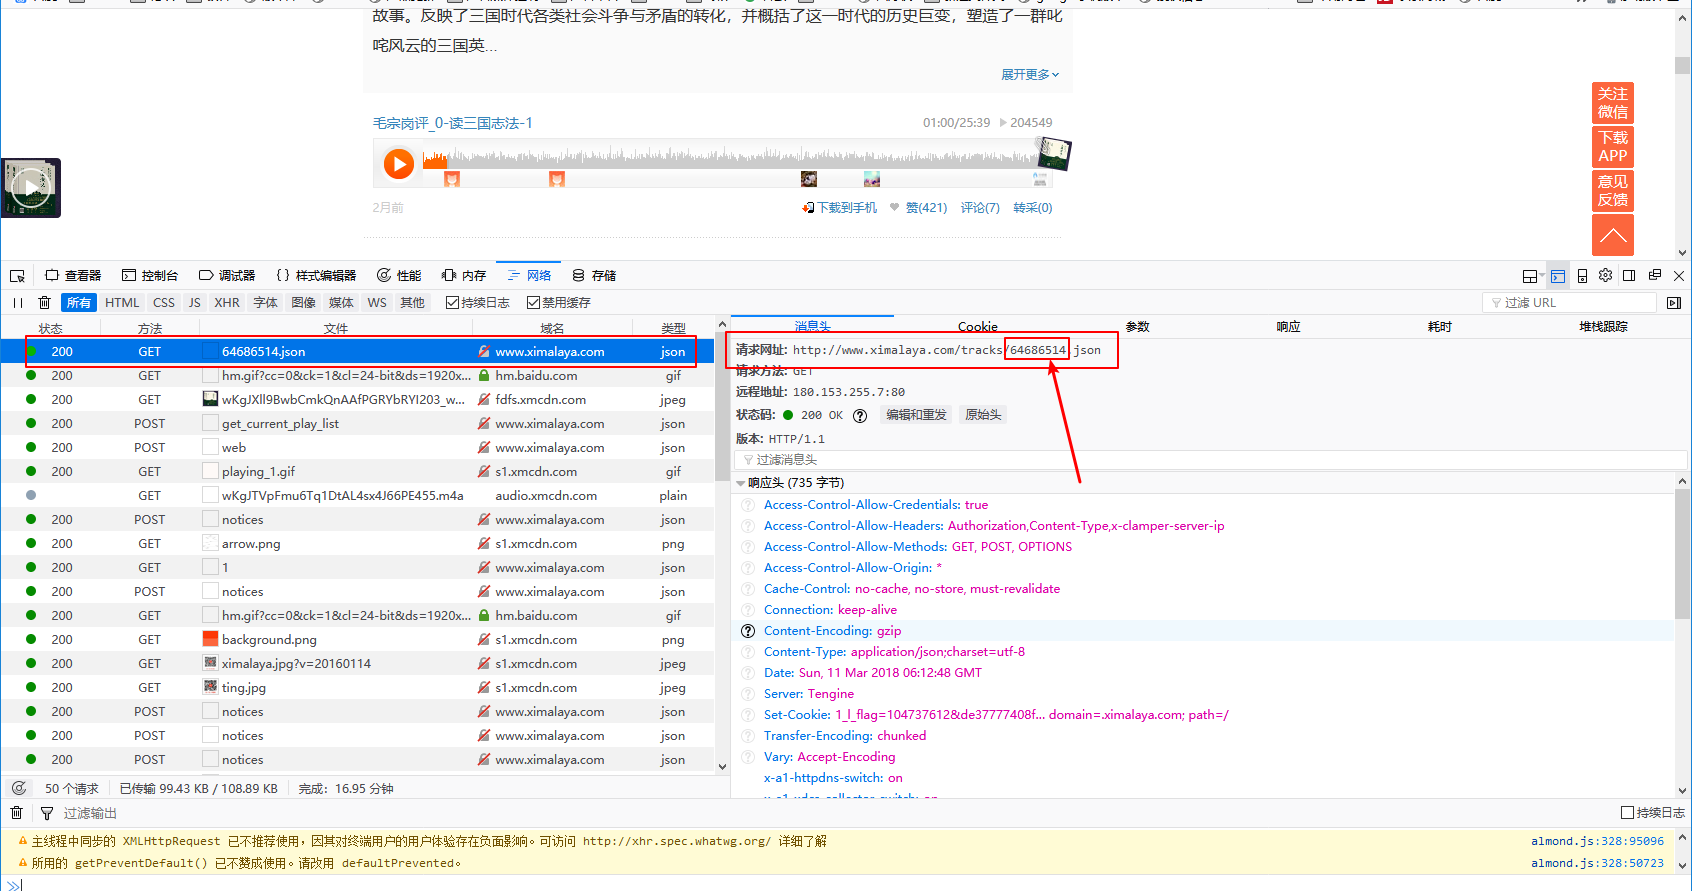The height and width of the screenshot is (891, 1692).
Task: Open the 样式编辑器 style editor tab
Action: [316, 276]
